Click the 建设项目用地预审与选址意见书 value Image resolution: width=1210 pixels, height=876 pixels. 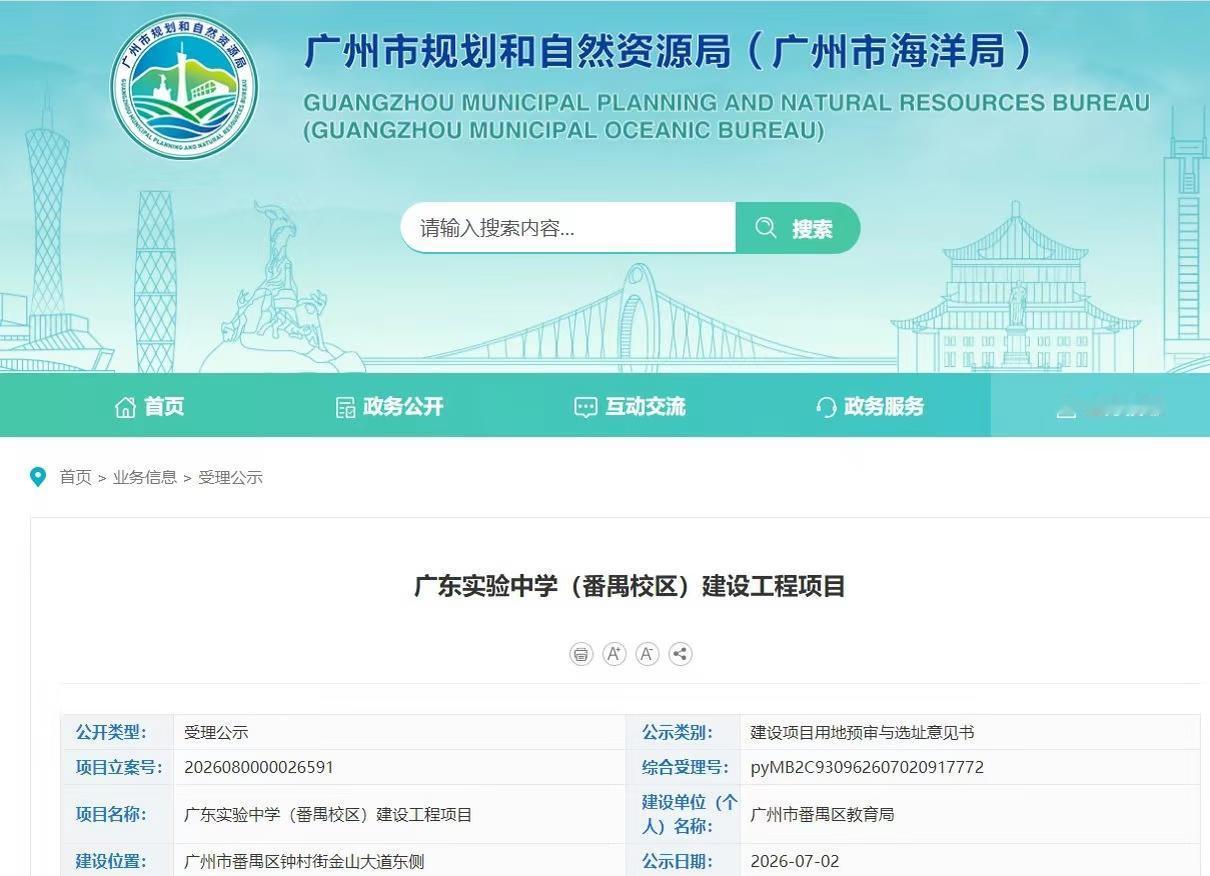862,733
